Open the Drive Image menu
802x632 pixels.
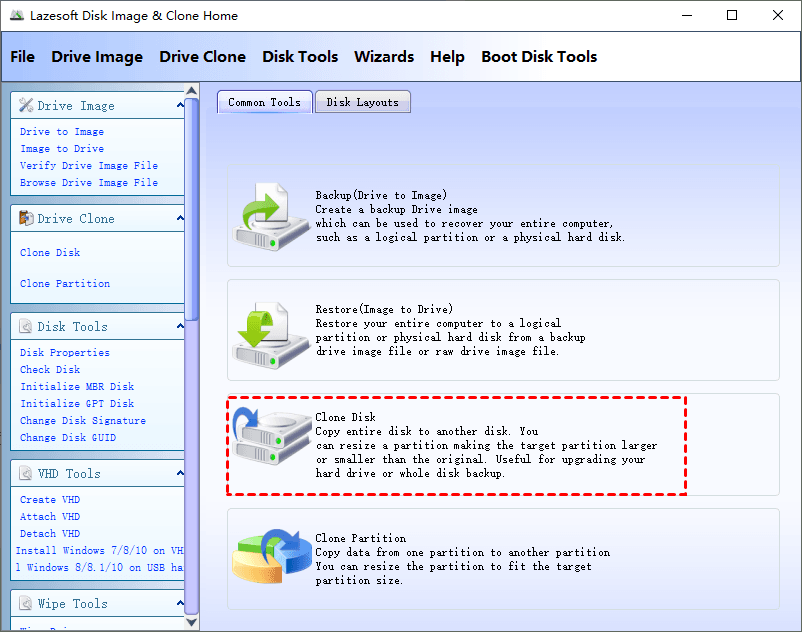[97, 57]
